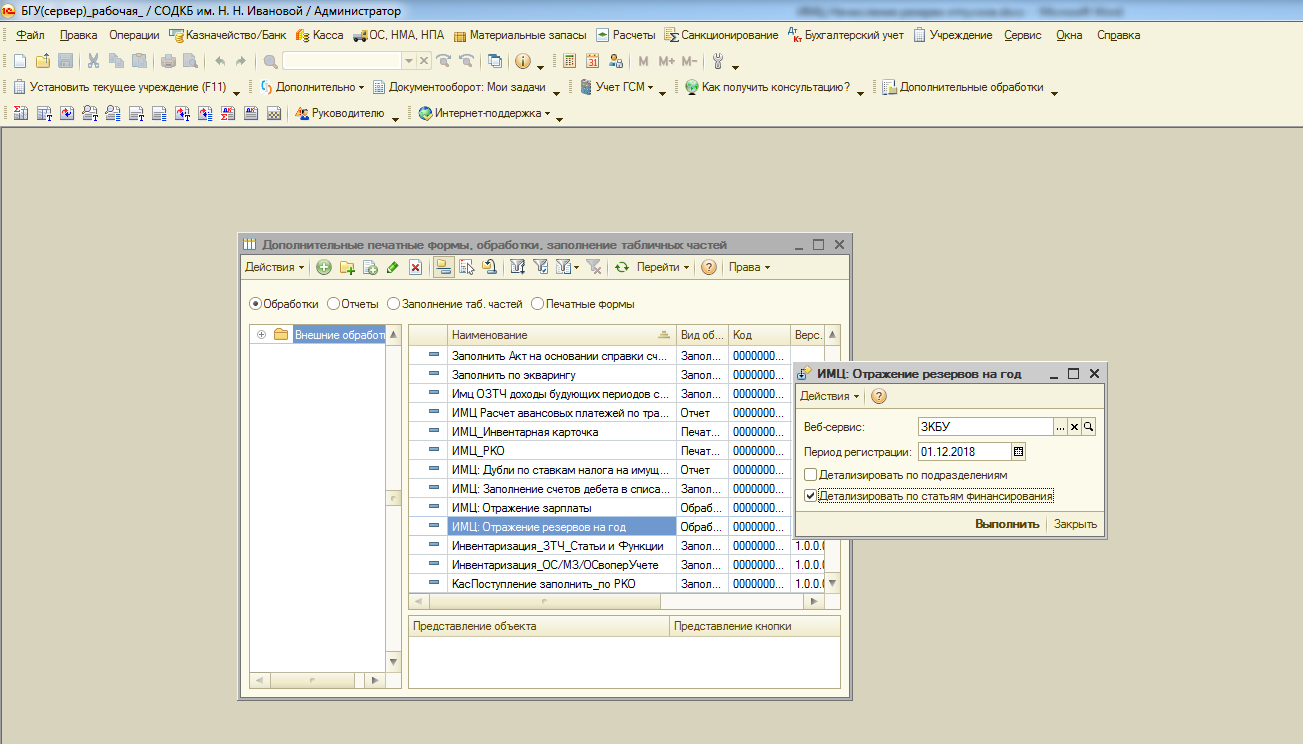Select the Отчеты radio button
Image resolution: width=1303 pixels, height=744 pixels.
(x=334, y=304)
